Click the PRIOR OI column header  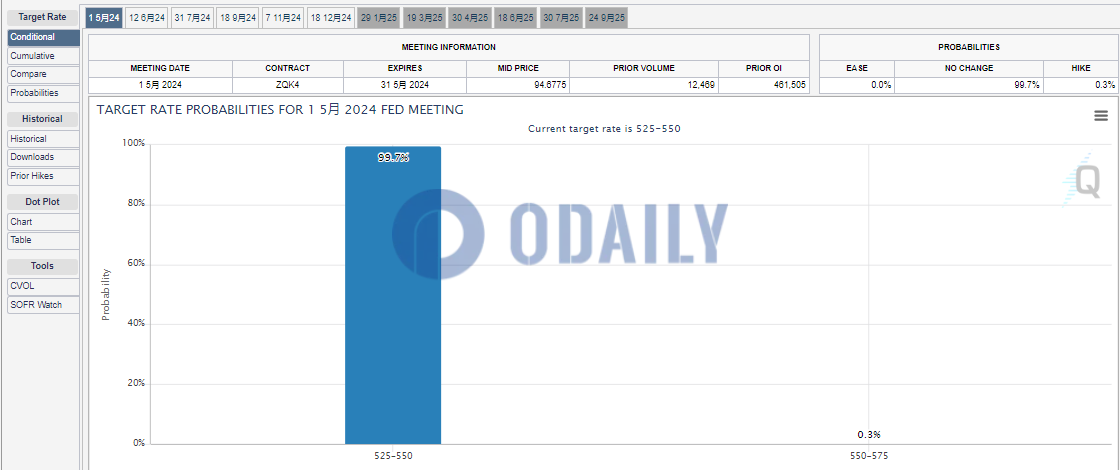coord(764,69)
